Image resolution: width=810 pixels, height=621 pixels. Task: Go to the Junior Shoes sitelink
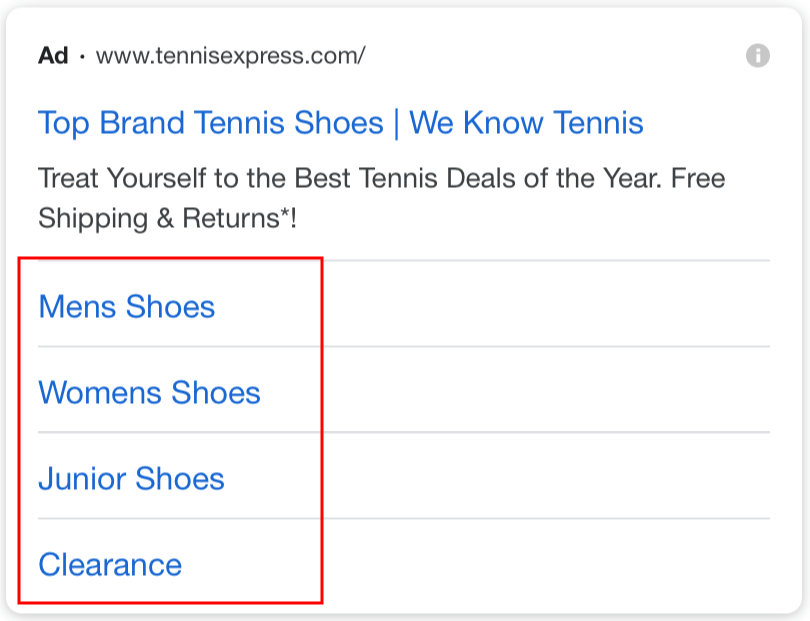[131, 478]
